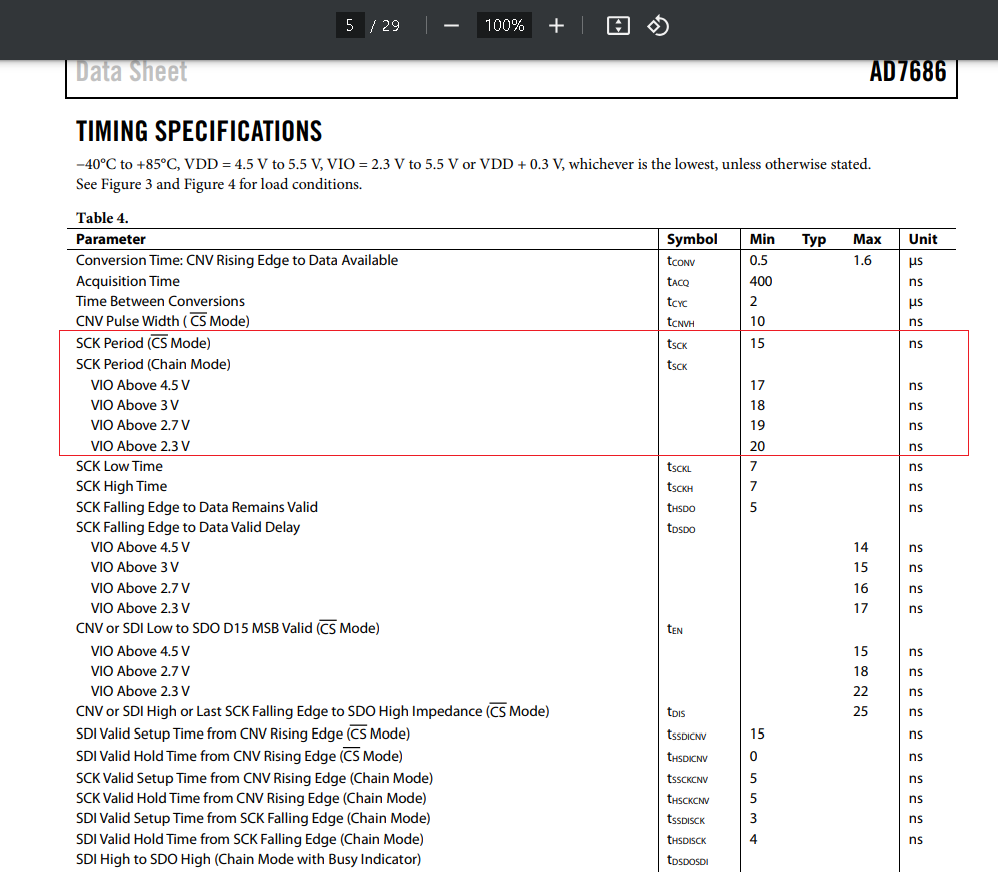Click the Parameter column header
The width and height of the screenshot is (998, 872).
point(111,239)
